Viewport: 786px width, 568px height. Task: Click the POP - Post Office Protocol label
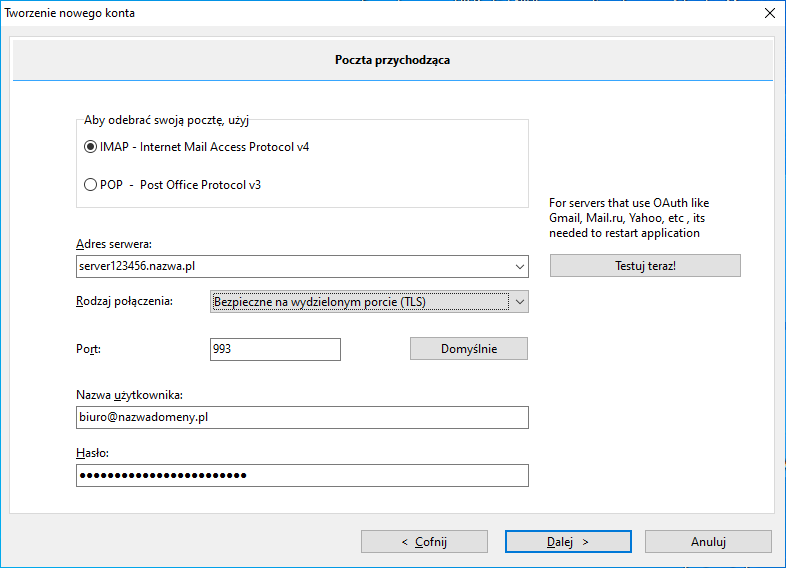pos(180,185)
